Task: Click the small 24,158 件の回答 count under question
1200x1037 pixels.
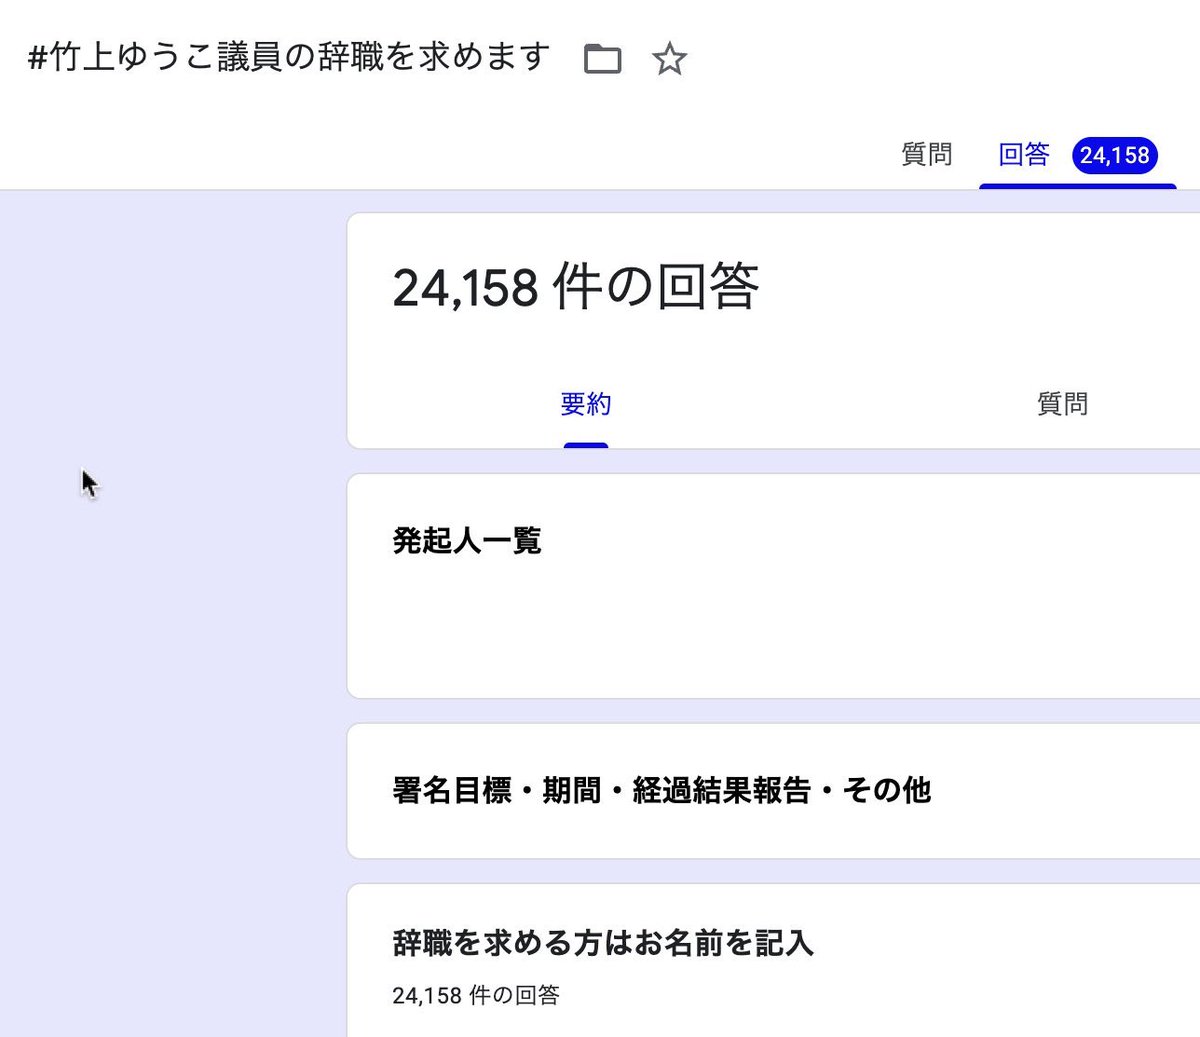Action: 476,996
